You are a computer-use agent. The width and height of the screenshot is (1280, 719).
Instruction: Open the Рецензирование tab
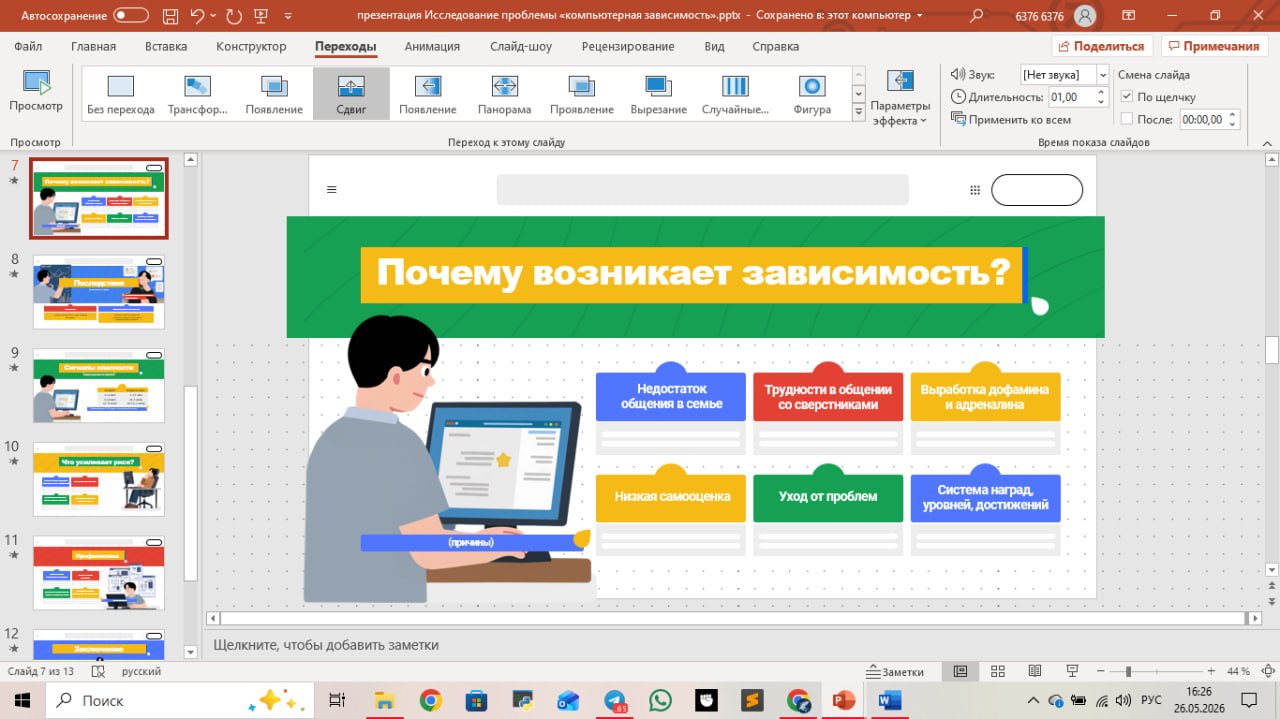coord(628,46)
